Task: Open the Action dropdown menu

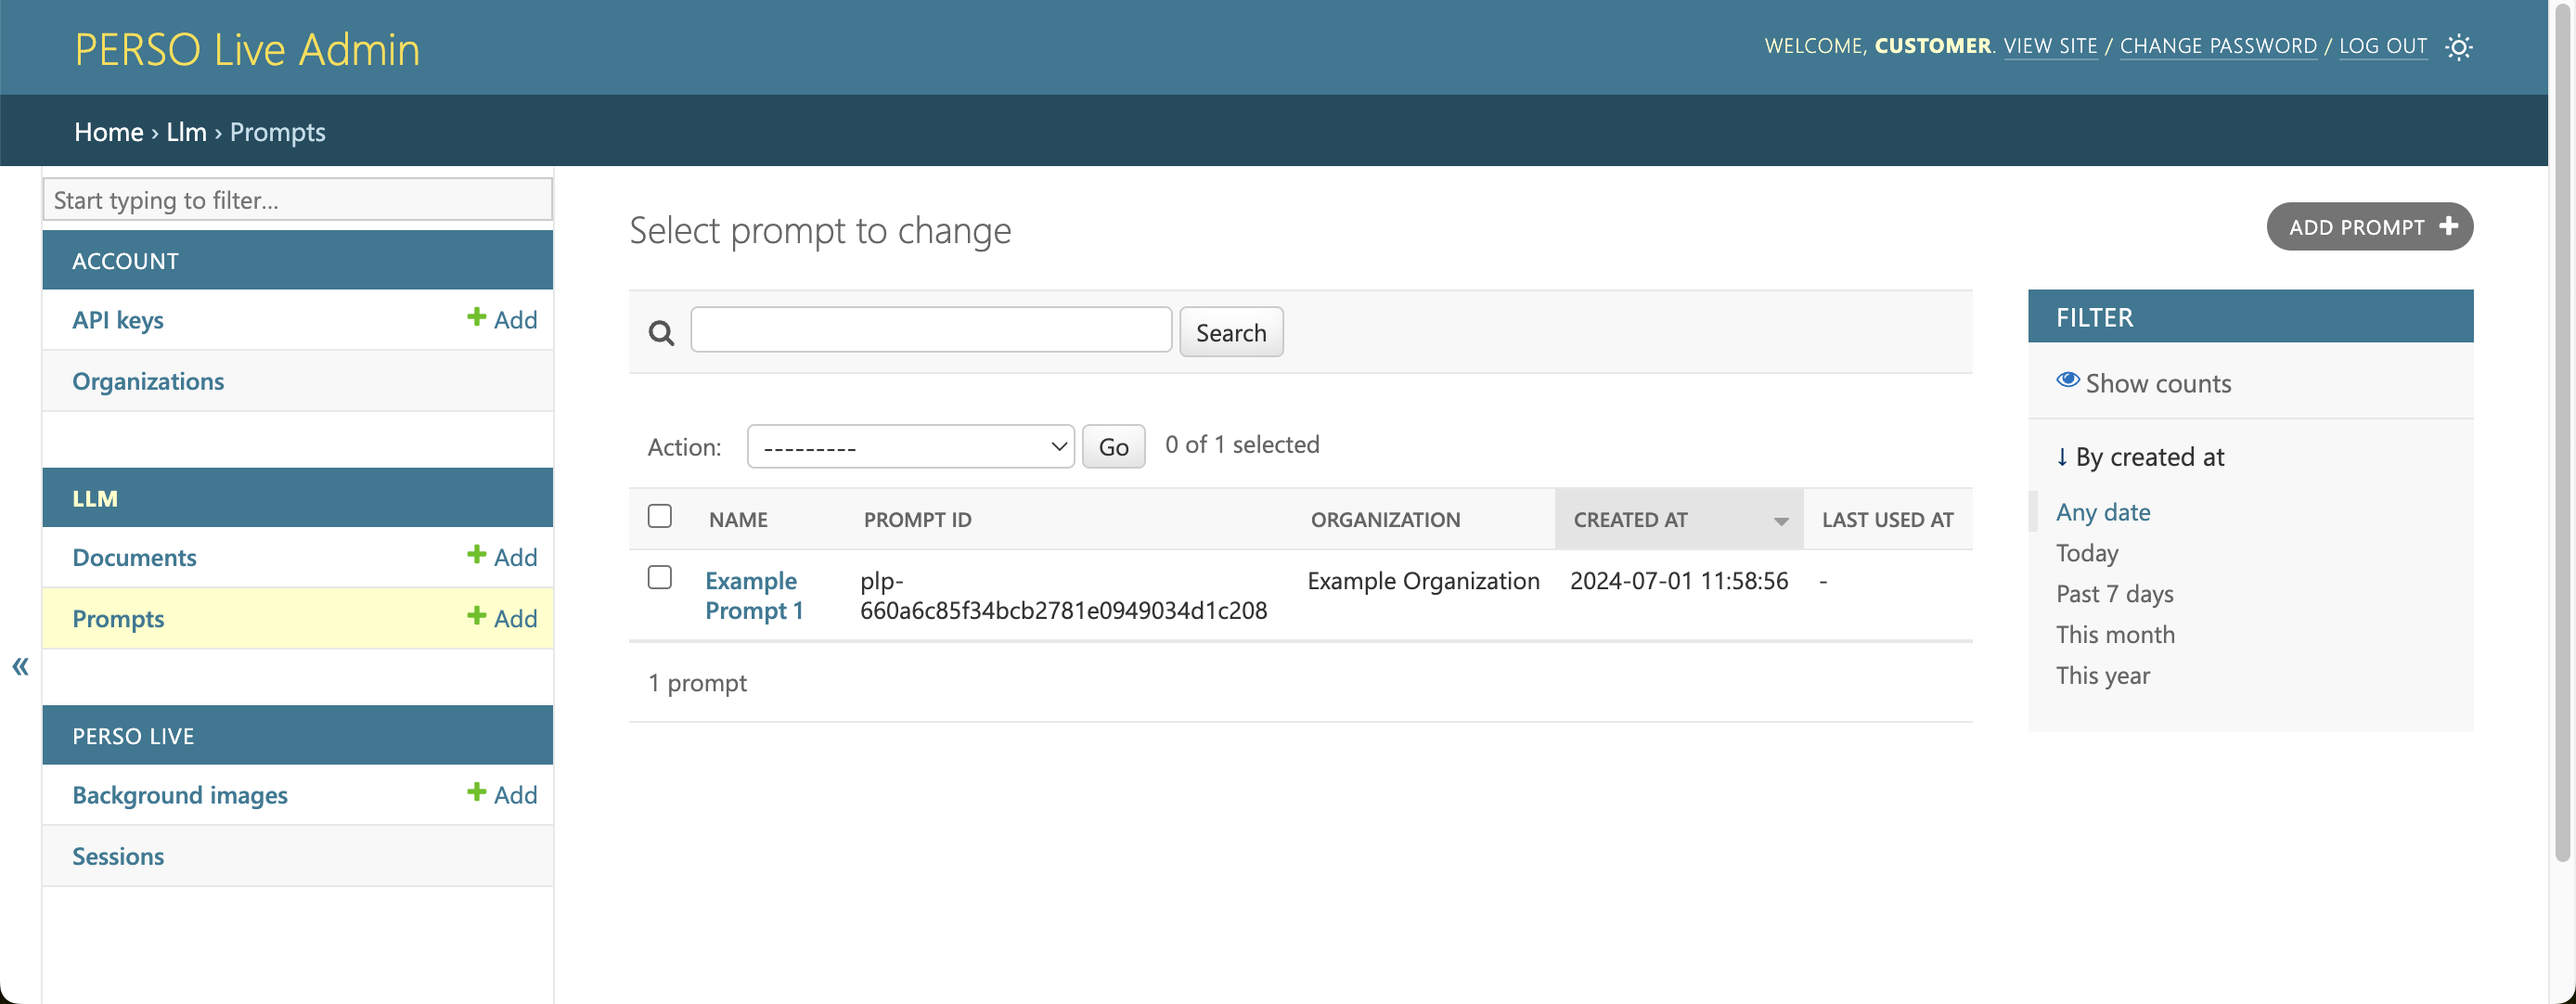Action: [x=910, y=446]
